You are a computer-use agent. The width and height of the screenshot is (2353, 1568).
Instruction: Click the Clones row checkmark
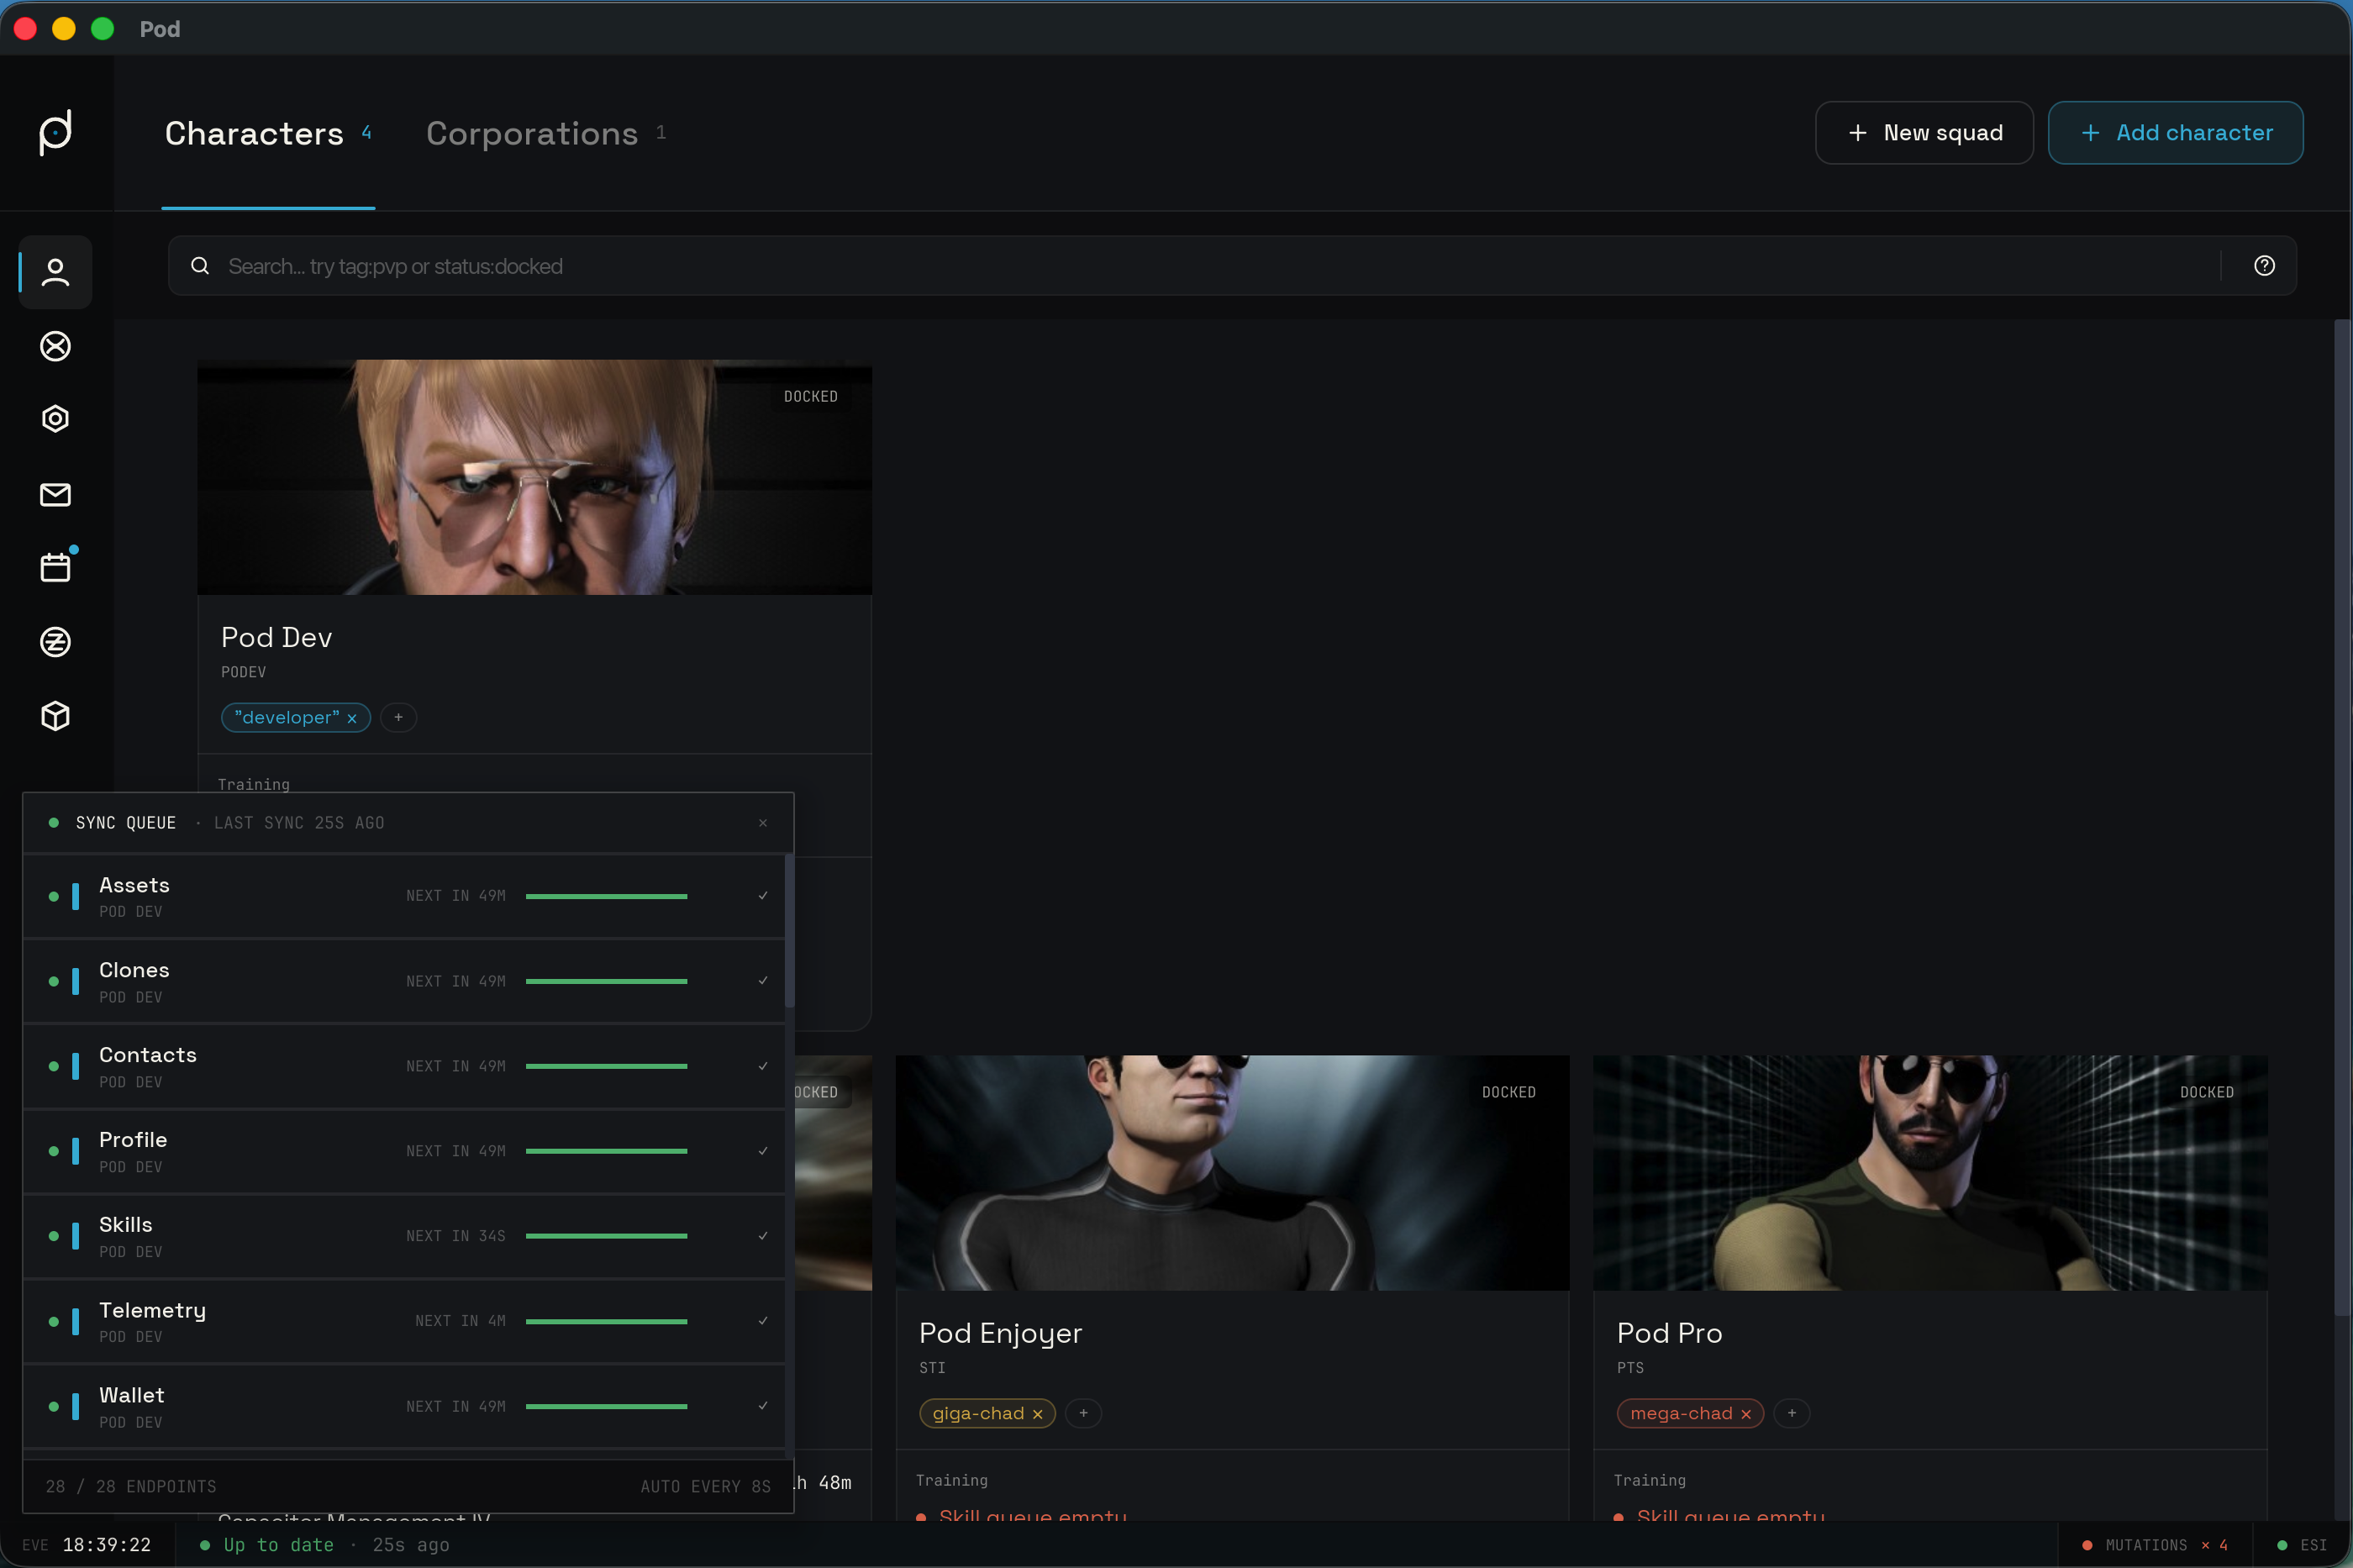[763, 981]
